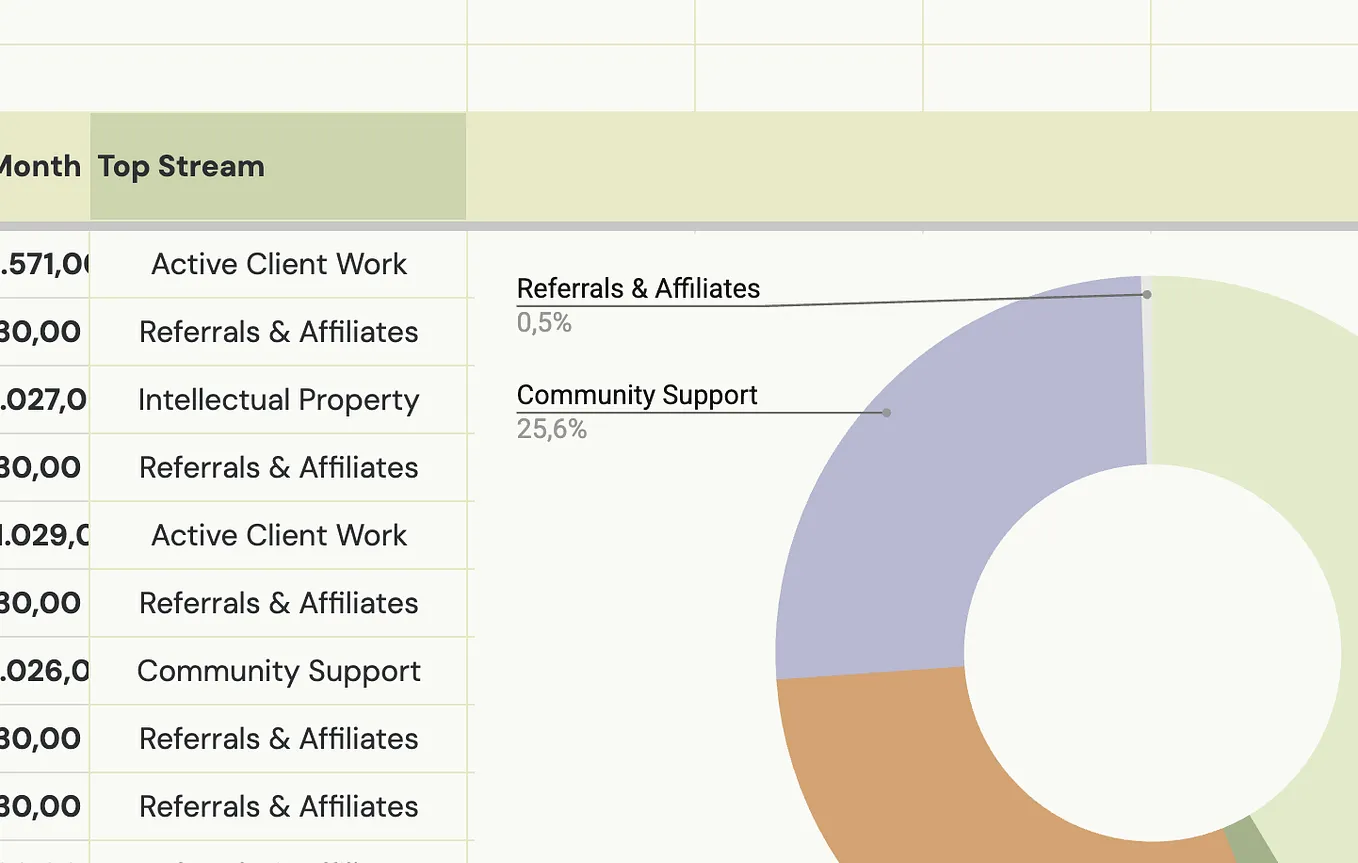Screen dimensions: 1358x863
Task: Click the cell showing 1.029,0
Action: pos(44,535)
